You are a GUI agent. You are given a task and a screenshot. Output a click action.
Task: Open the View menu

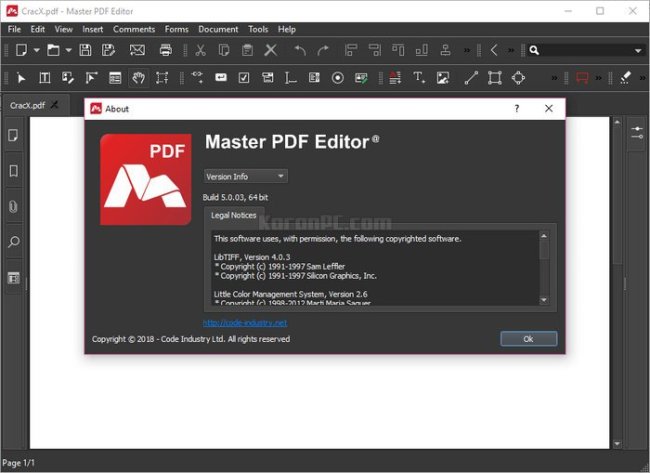click(63, 29)
